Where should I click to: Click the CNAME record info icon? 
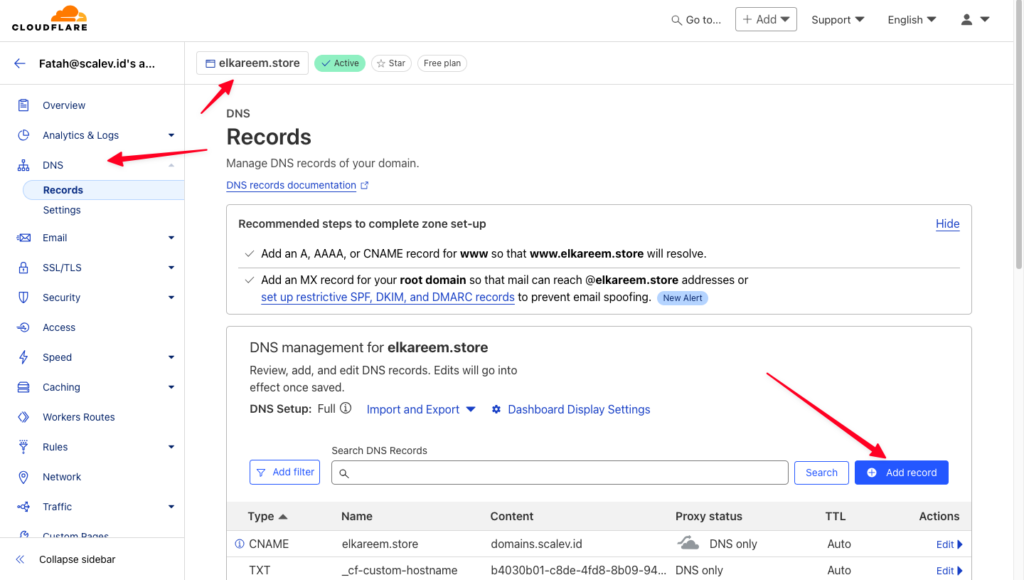[239, 543]
